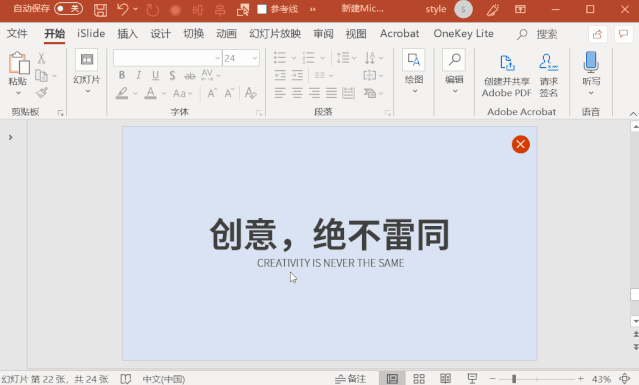Click the zoom slider handle in status bar
The image size is (639, 385).
514,379
